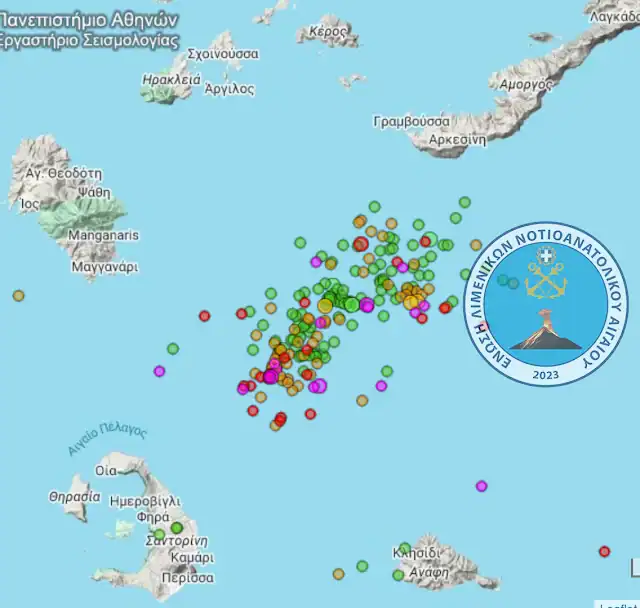Click the Θηρασία island label
The height and width of the screenshot is (608, 640).
pos(75,496)
